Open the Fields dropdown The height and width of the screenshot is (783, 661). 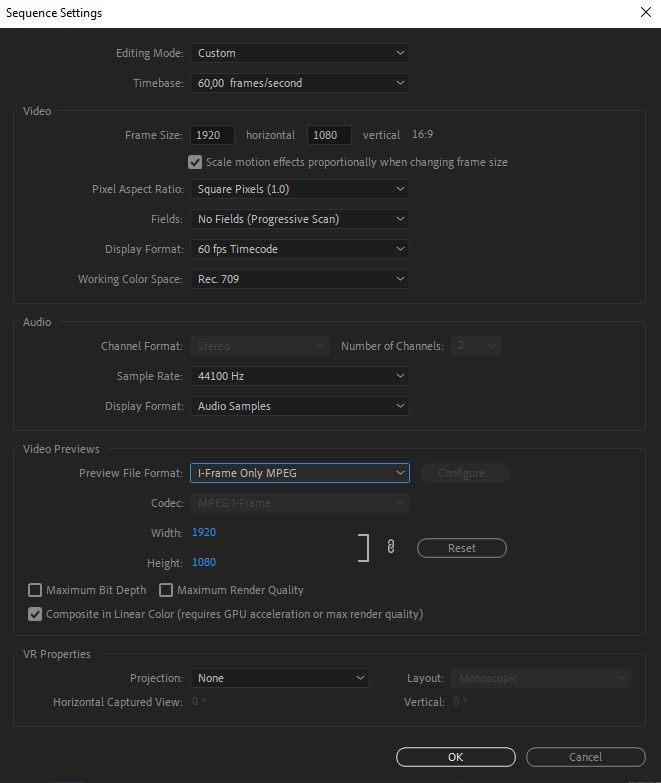coord(300,219)
